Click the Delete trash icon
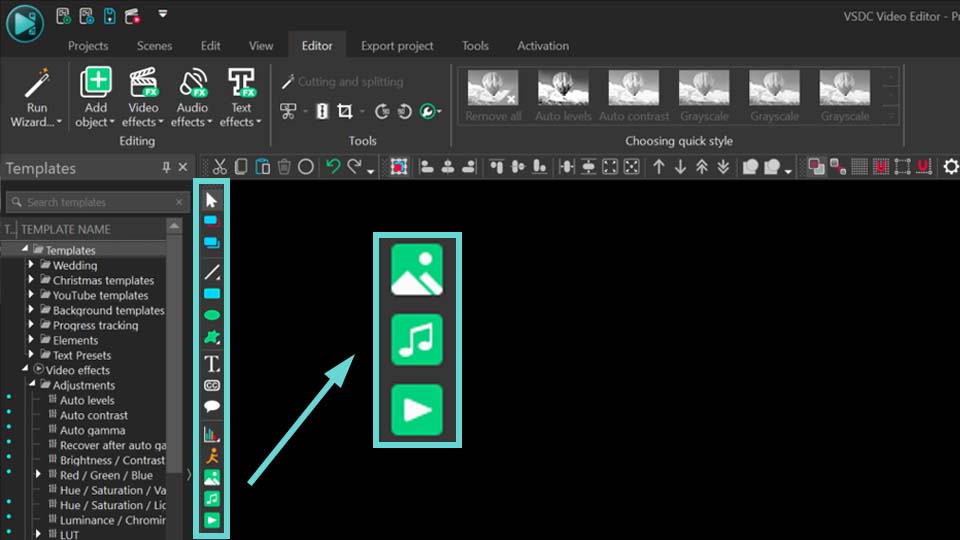The height and width of the screenshot is (540, 960). click(284, 167)
